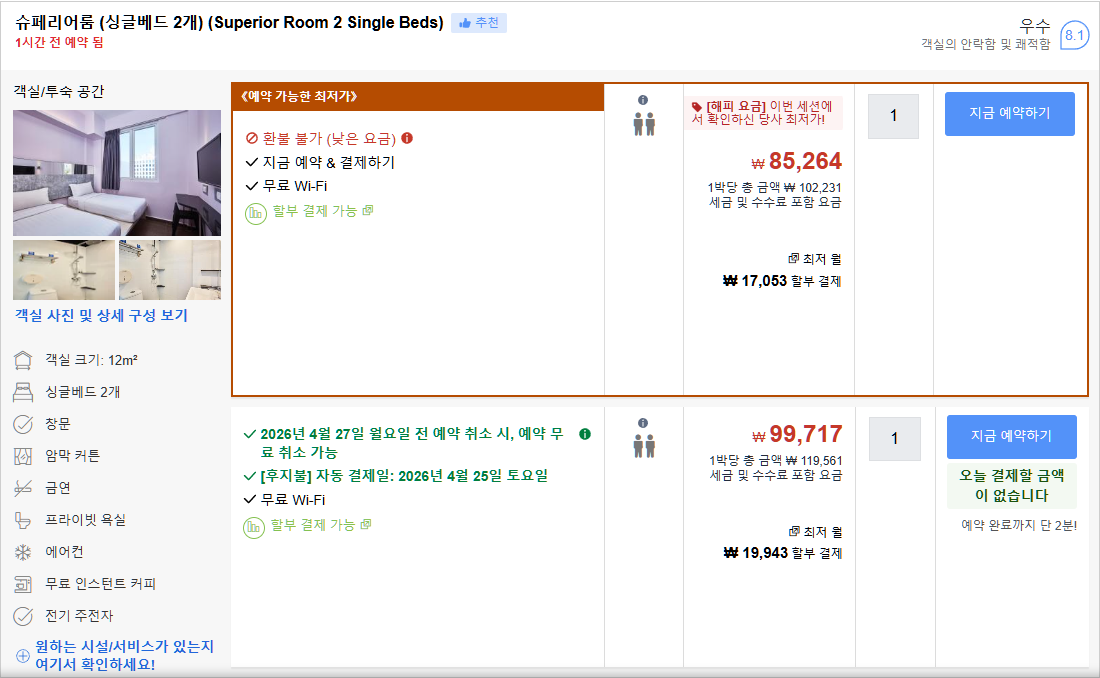Click the snowflake air conditioning icon
1100x678 pixels.
[x=23, y=552]
